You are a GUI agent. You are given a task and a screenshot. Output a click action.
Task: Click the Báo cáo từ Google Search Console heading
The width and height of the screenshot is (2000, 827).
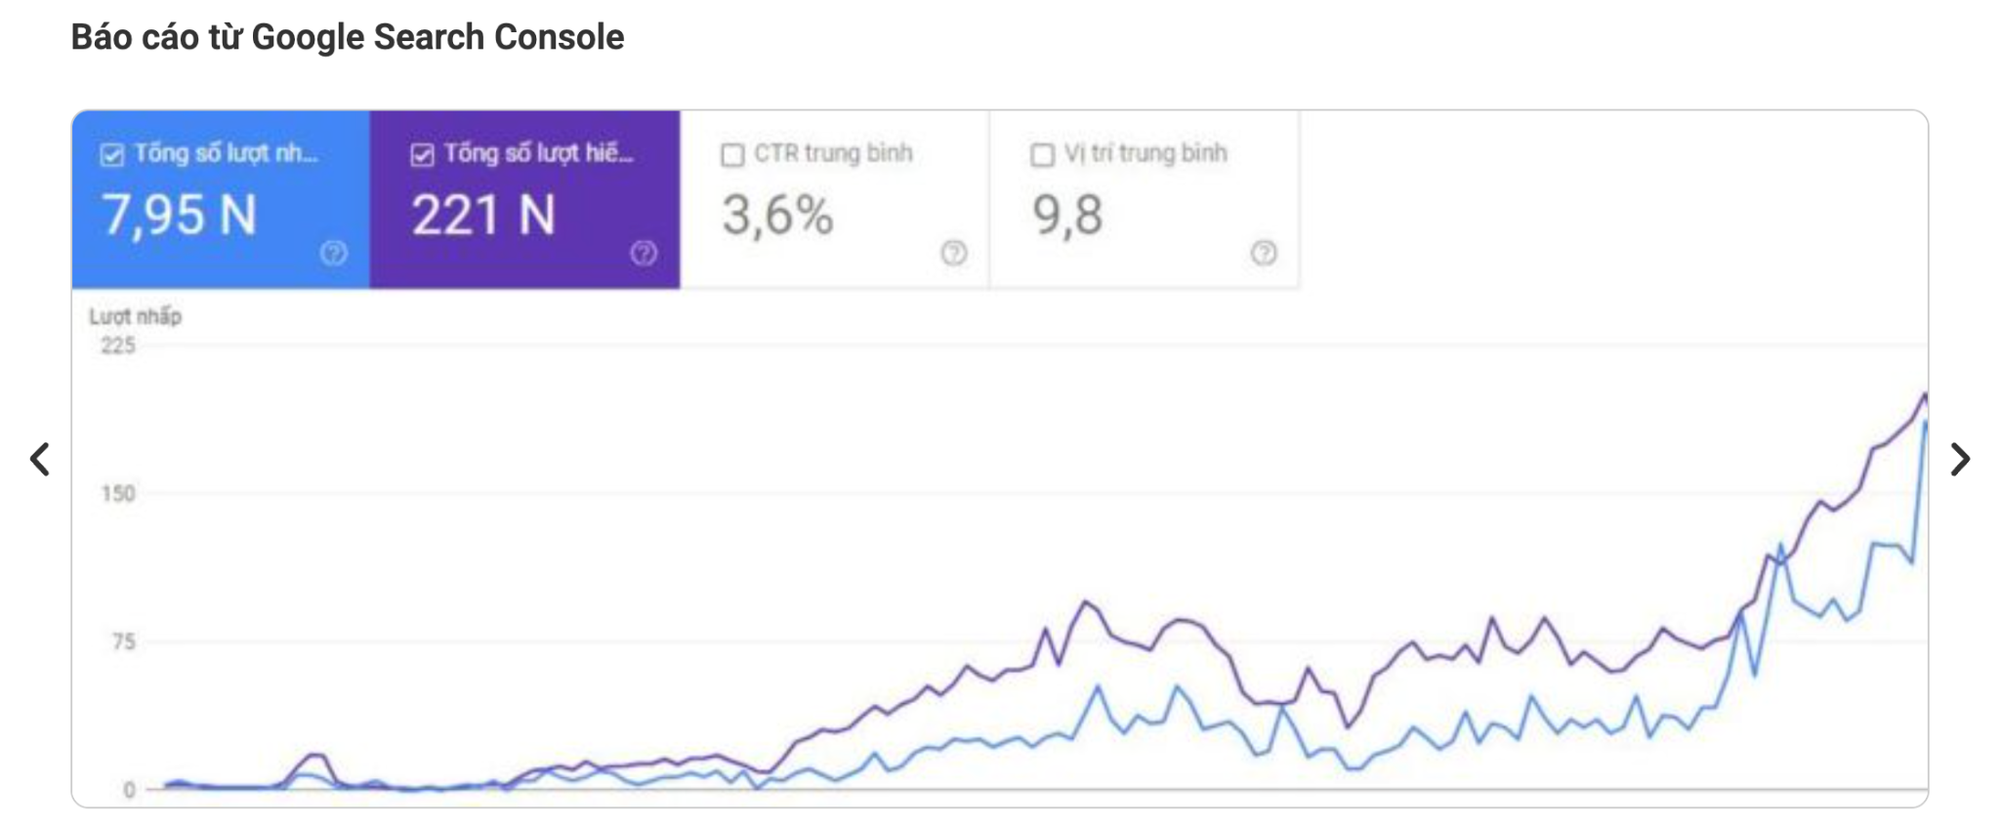click(x=347, y=37)
